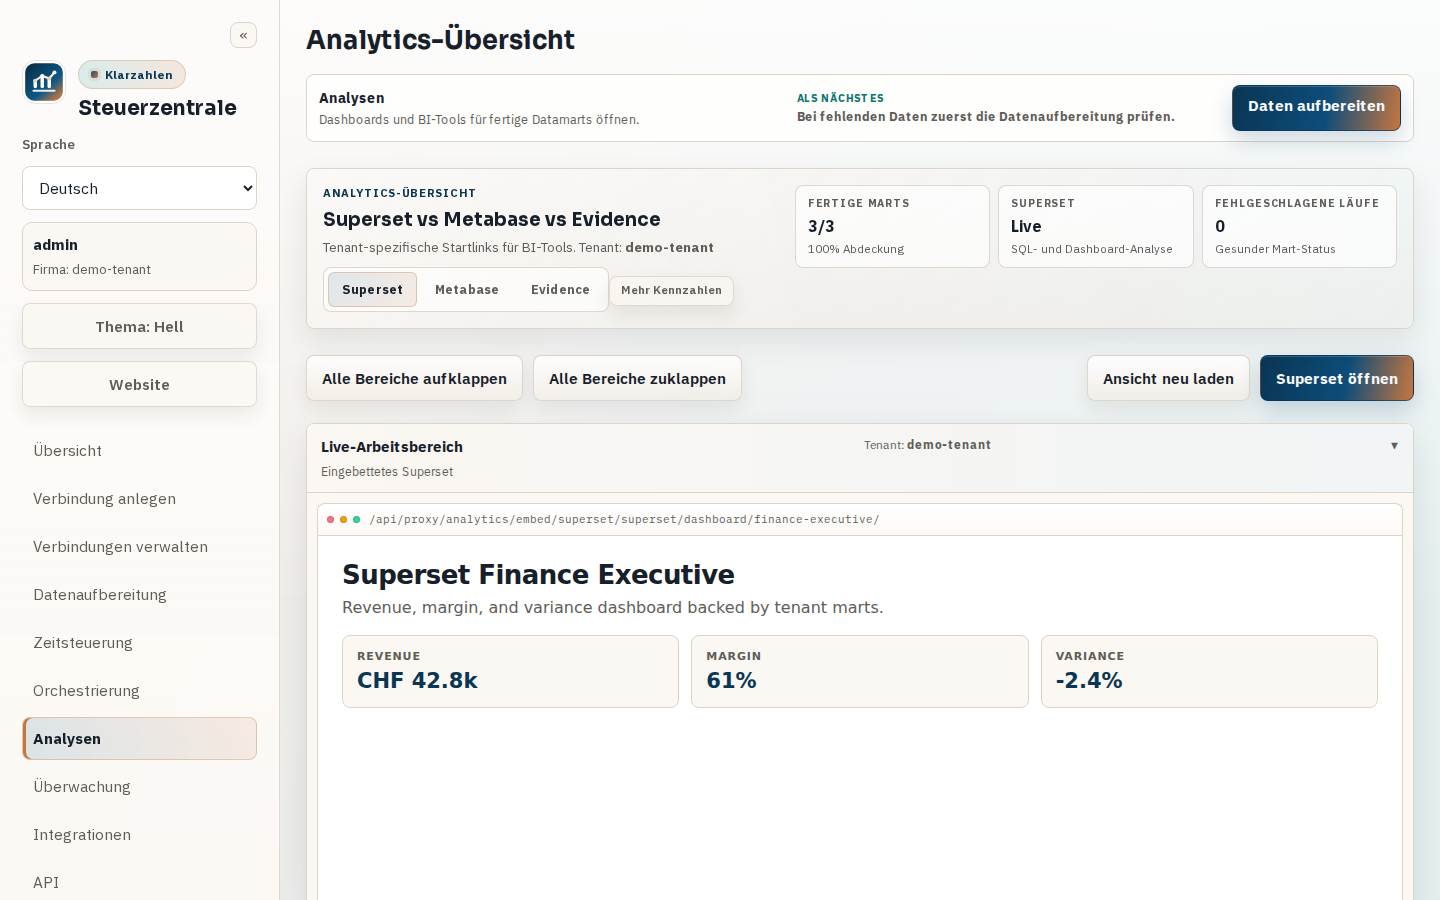The width and height of the screenshot is (1440, 900).
Task: Click the Variance -2.4% card
Action: 1209,671
